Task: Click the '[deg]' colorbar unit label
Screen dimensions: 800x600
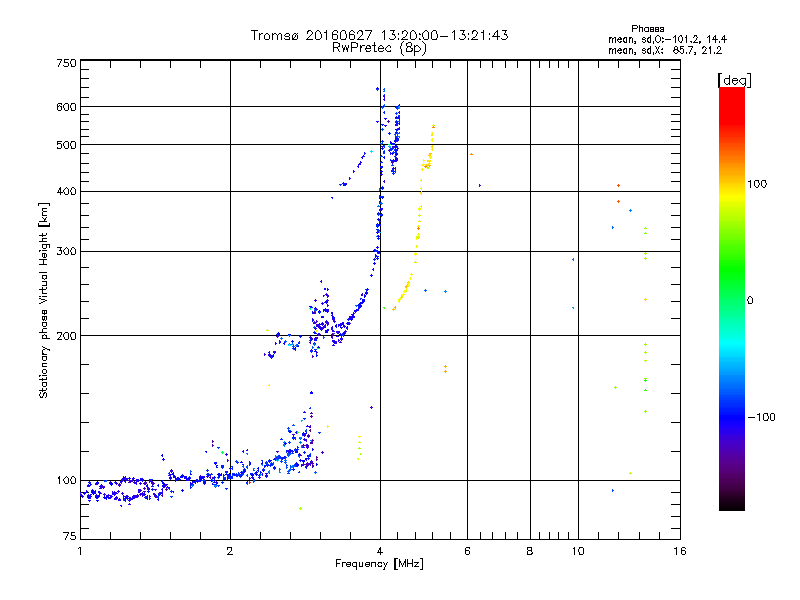Action: pos(734,80)
